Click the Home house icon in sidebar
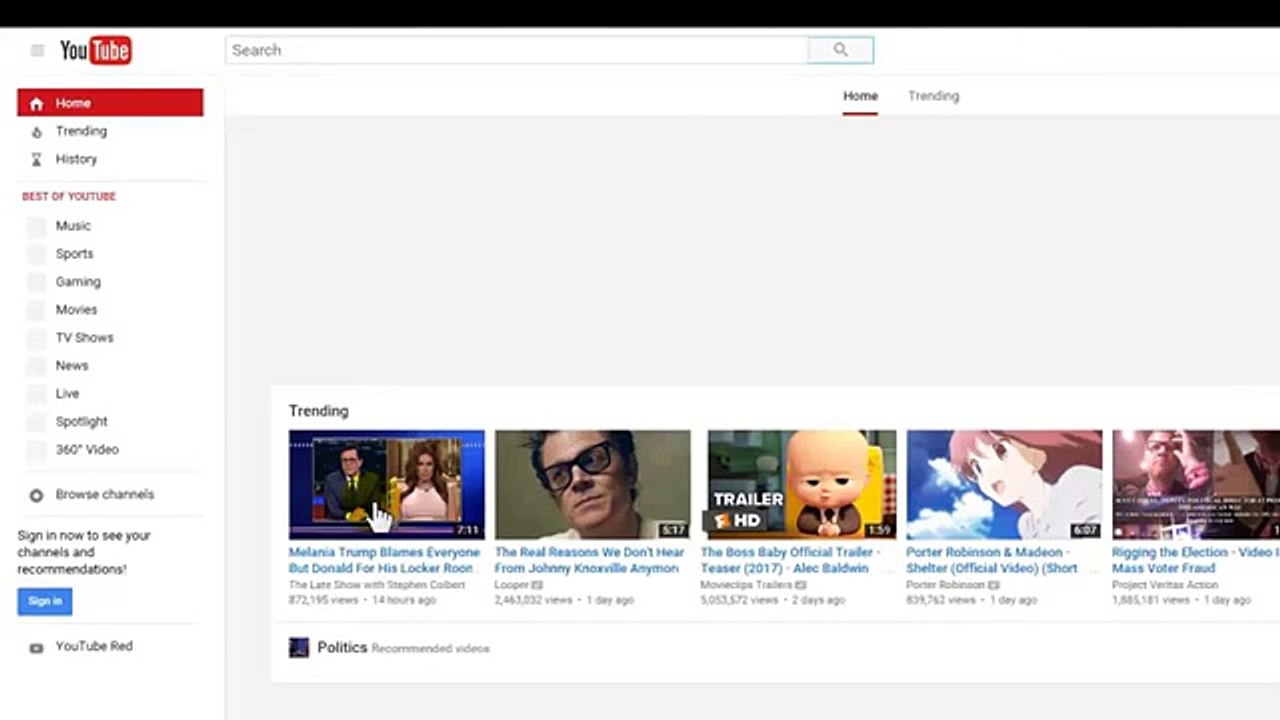Screen dimensions: 1280x720 point(36,103)
